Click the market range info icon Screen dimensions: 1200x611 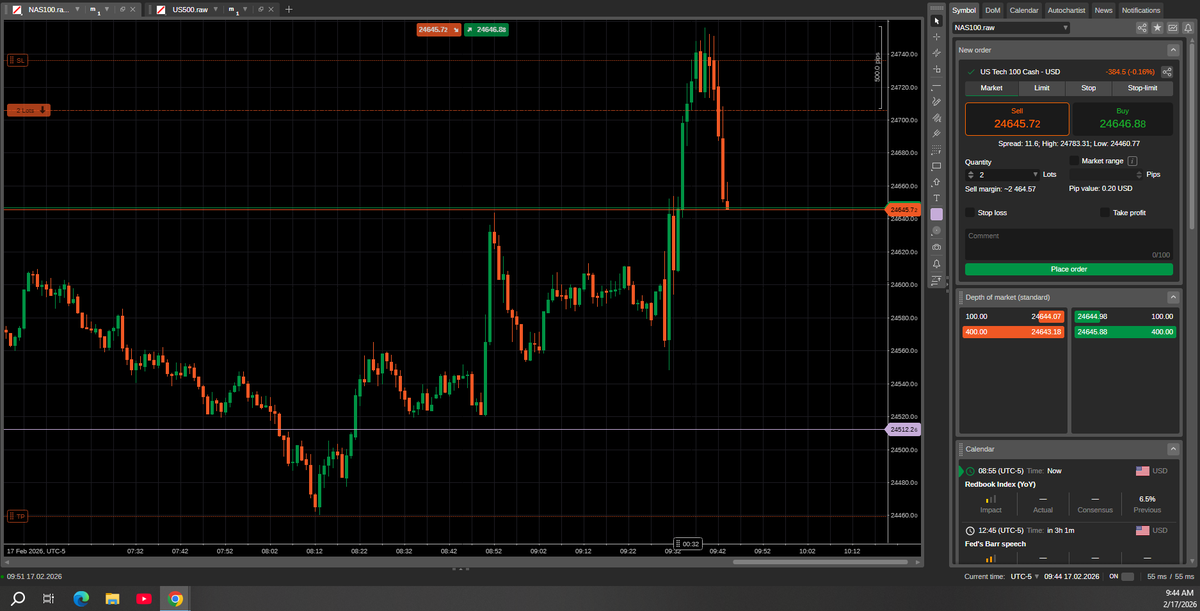(1132, 160)
